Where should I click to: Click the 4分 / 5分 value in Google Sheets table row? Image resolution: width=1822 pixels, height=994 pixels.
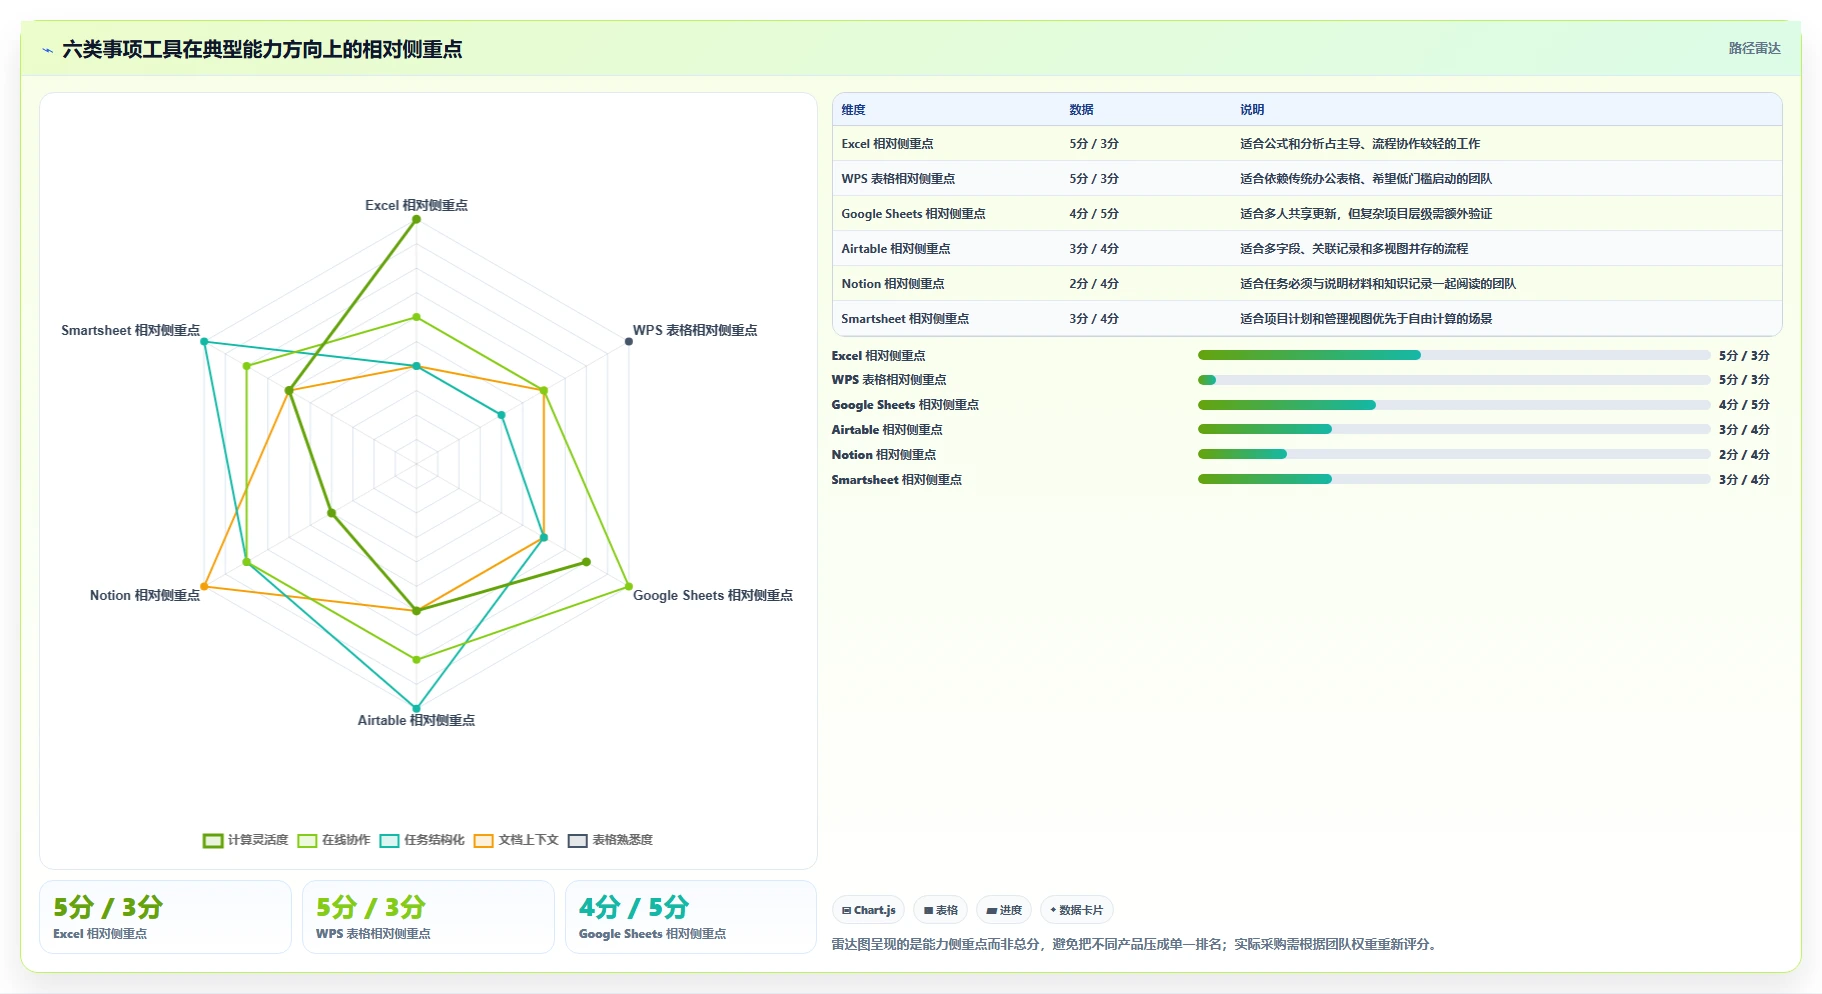[x=1094, y=214]
